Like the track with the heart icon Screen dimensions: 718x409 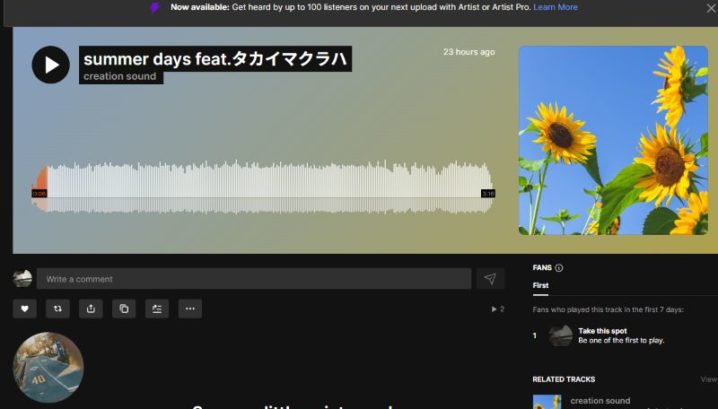pos(24,309)
